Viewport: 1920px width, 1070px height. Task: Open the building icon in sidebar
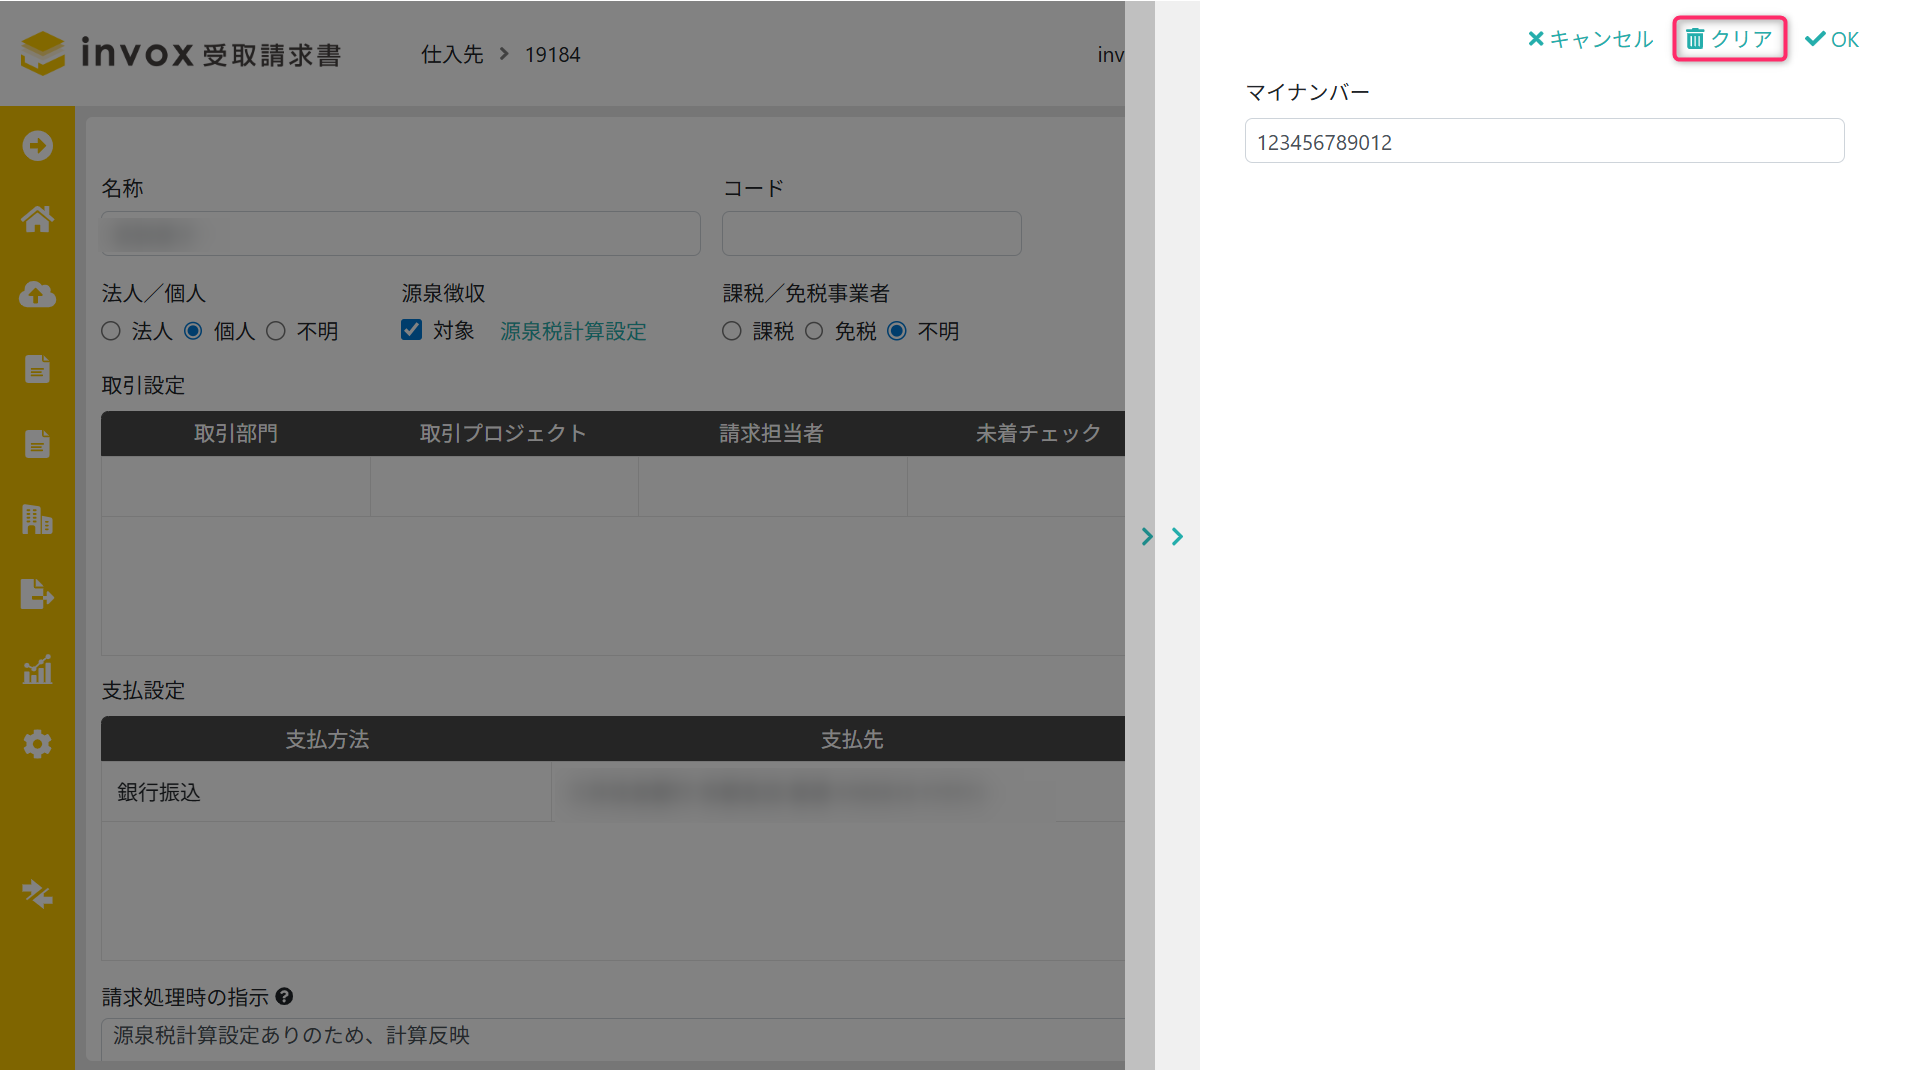click(37, 520)
